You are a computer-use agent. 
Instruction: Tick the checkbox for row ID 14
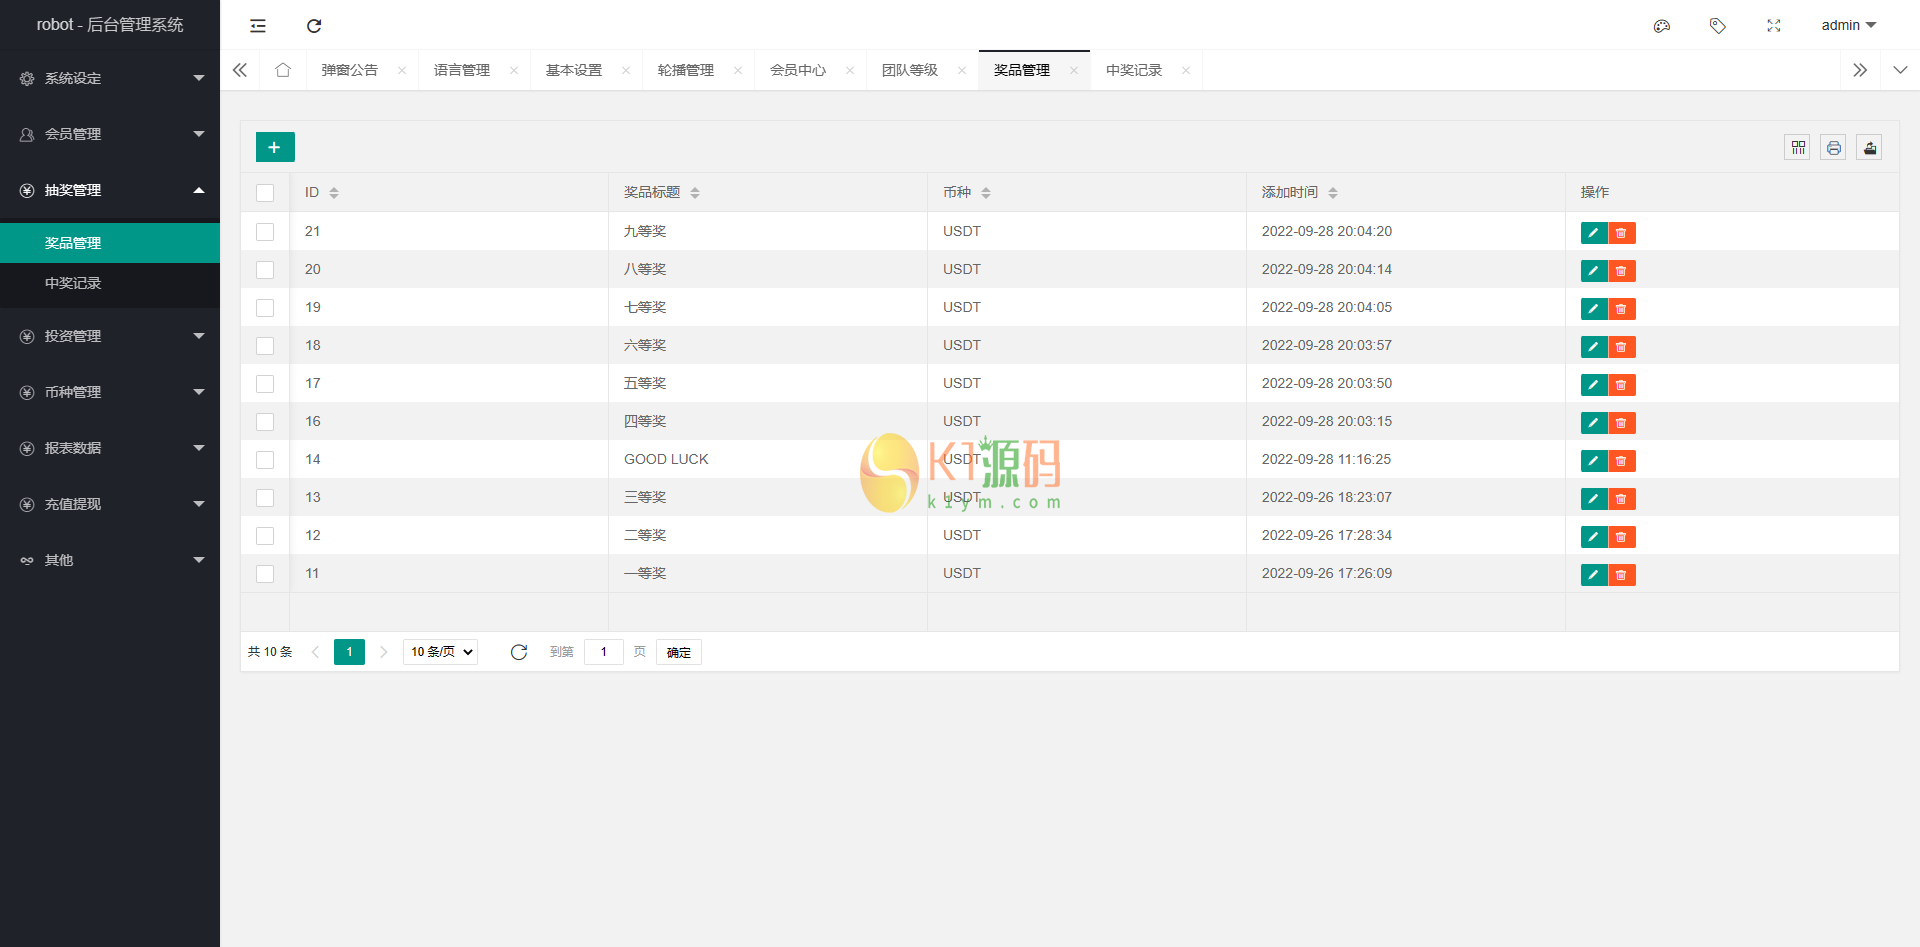(x=265, y=460)
